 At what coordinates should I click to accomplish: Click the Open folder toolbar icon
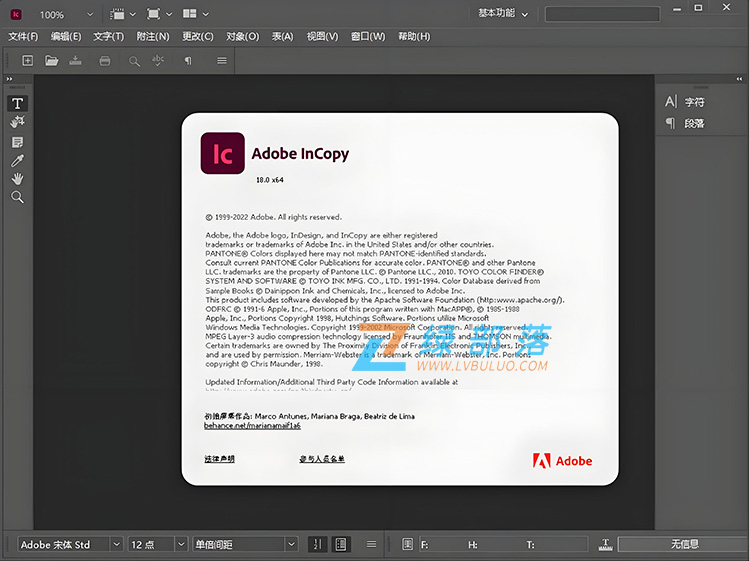tap(52, 61)
